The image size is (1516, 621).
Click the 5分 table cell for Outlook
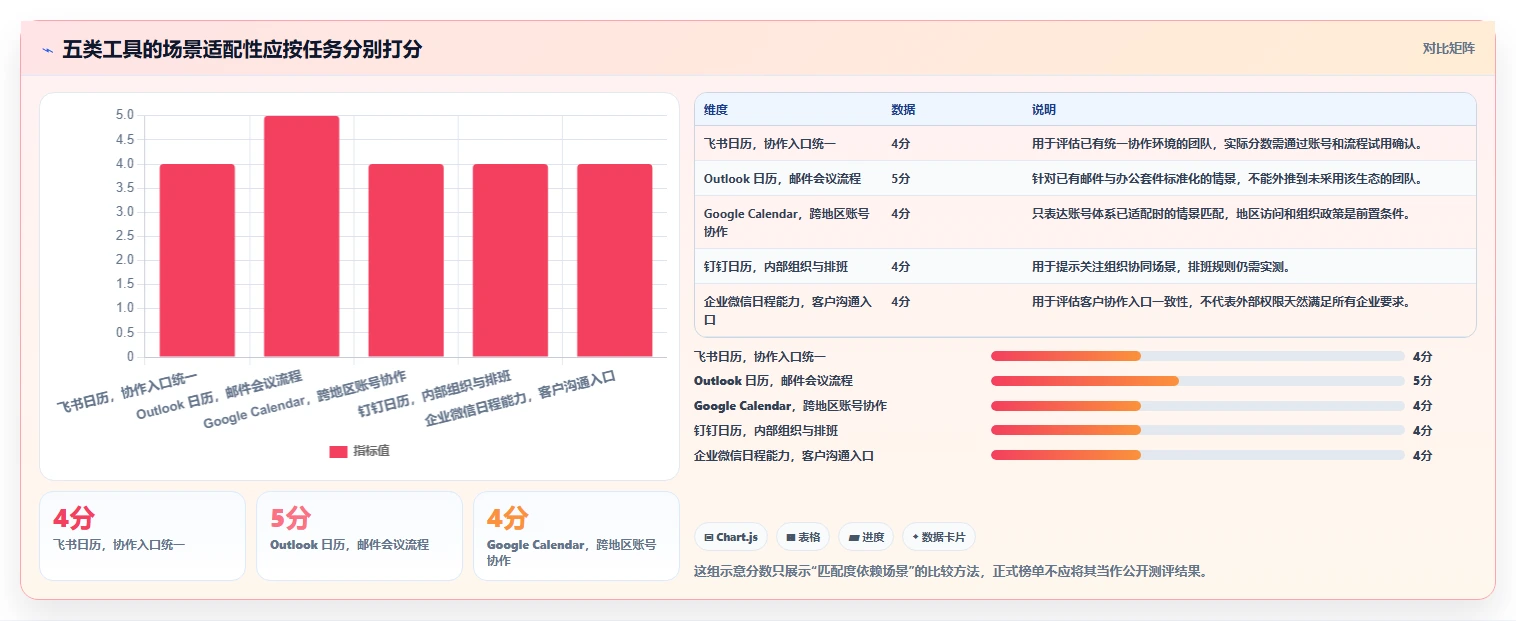[x=901, y=178]
